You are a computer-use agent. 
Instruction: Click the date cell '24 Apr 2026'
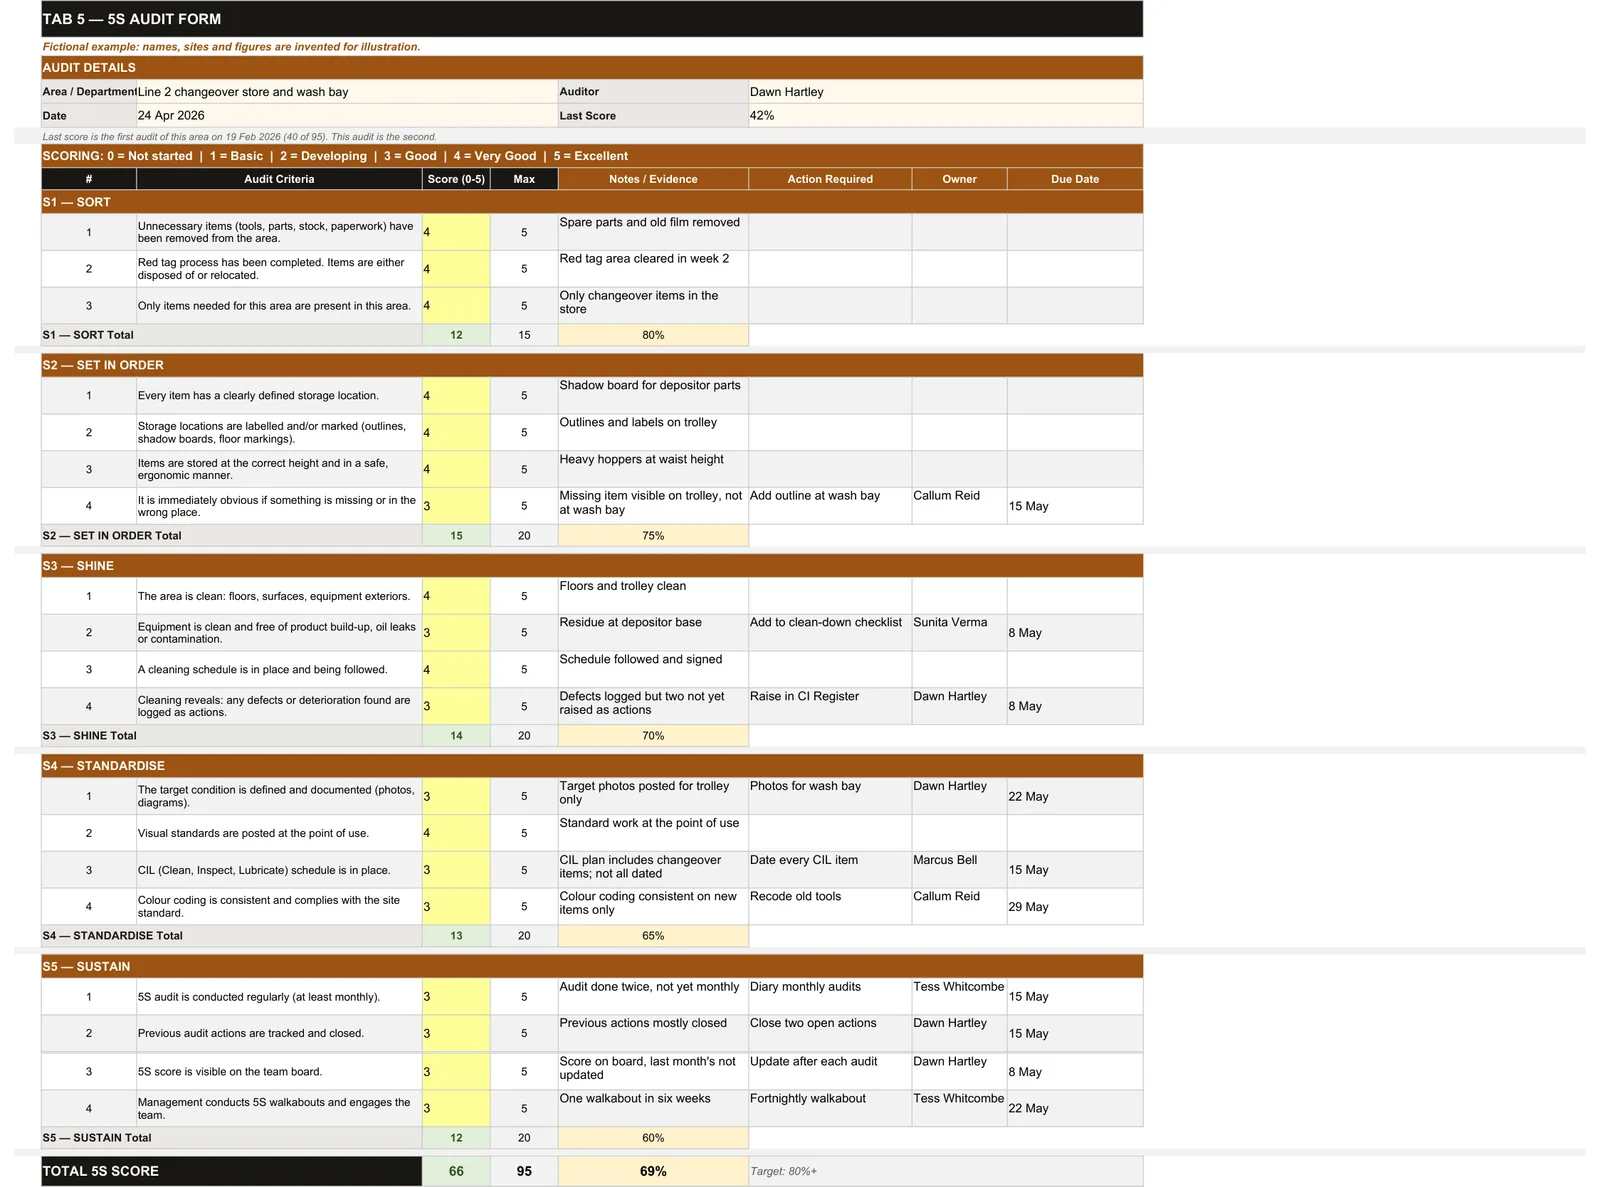(x=347, y=116)
